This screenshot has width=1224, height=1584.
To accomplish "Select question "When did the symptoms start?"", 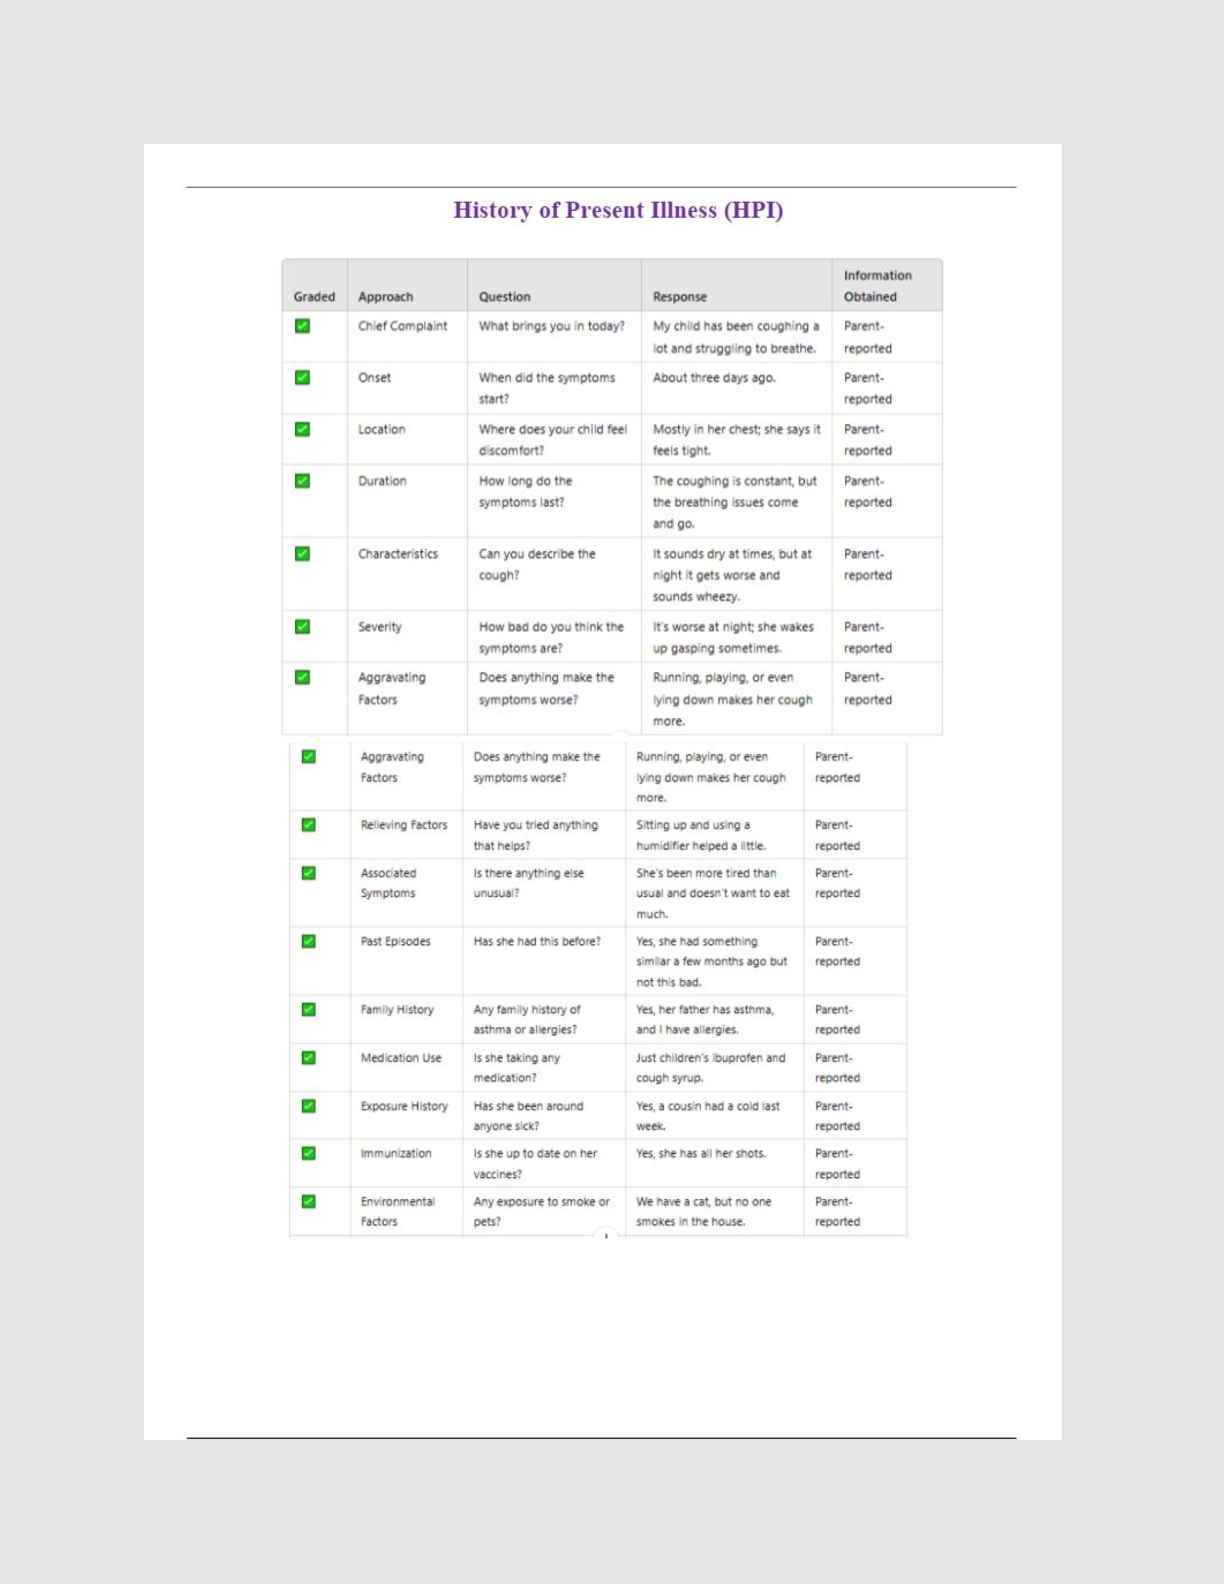I will tap(547, 388).
